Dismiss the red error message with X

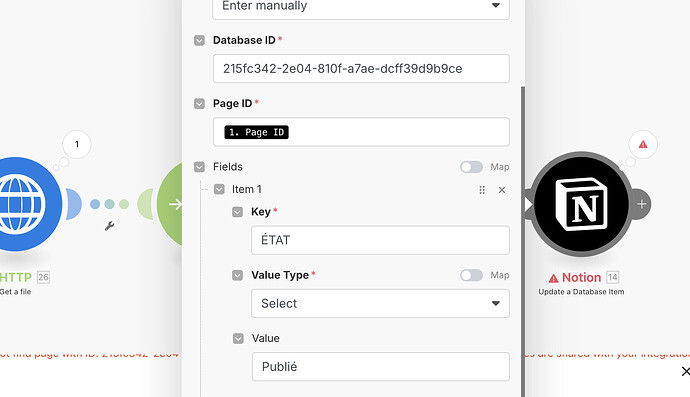point(685,371)
